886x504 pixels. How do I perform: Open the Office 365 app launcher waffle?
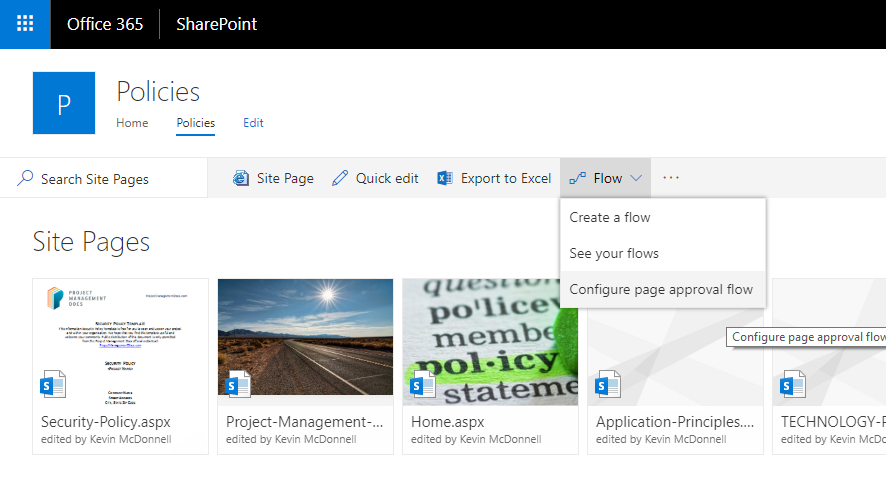click(x=25, y=24)
